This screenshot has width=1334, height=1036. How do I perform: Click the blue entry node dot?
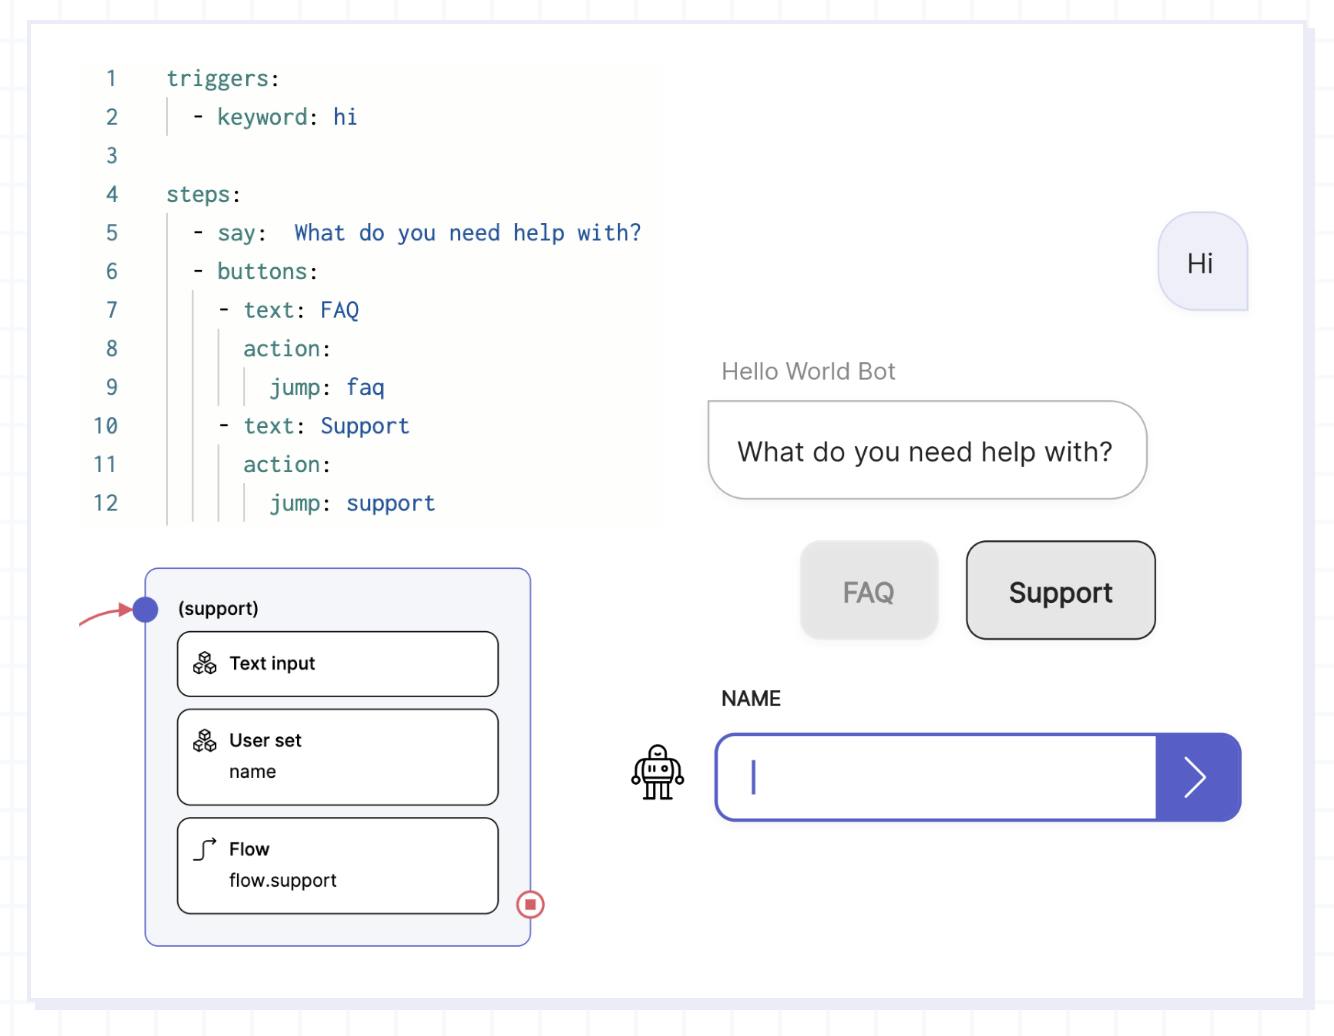(x=145, y=609)
